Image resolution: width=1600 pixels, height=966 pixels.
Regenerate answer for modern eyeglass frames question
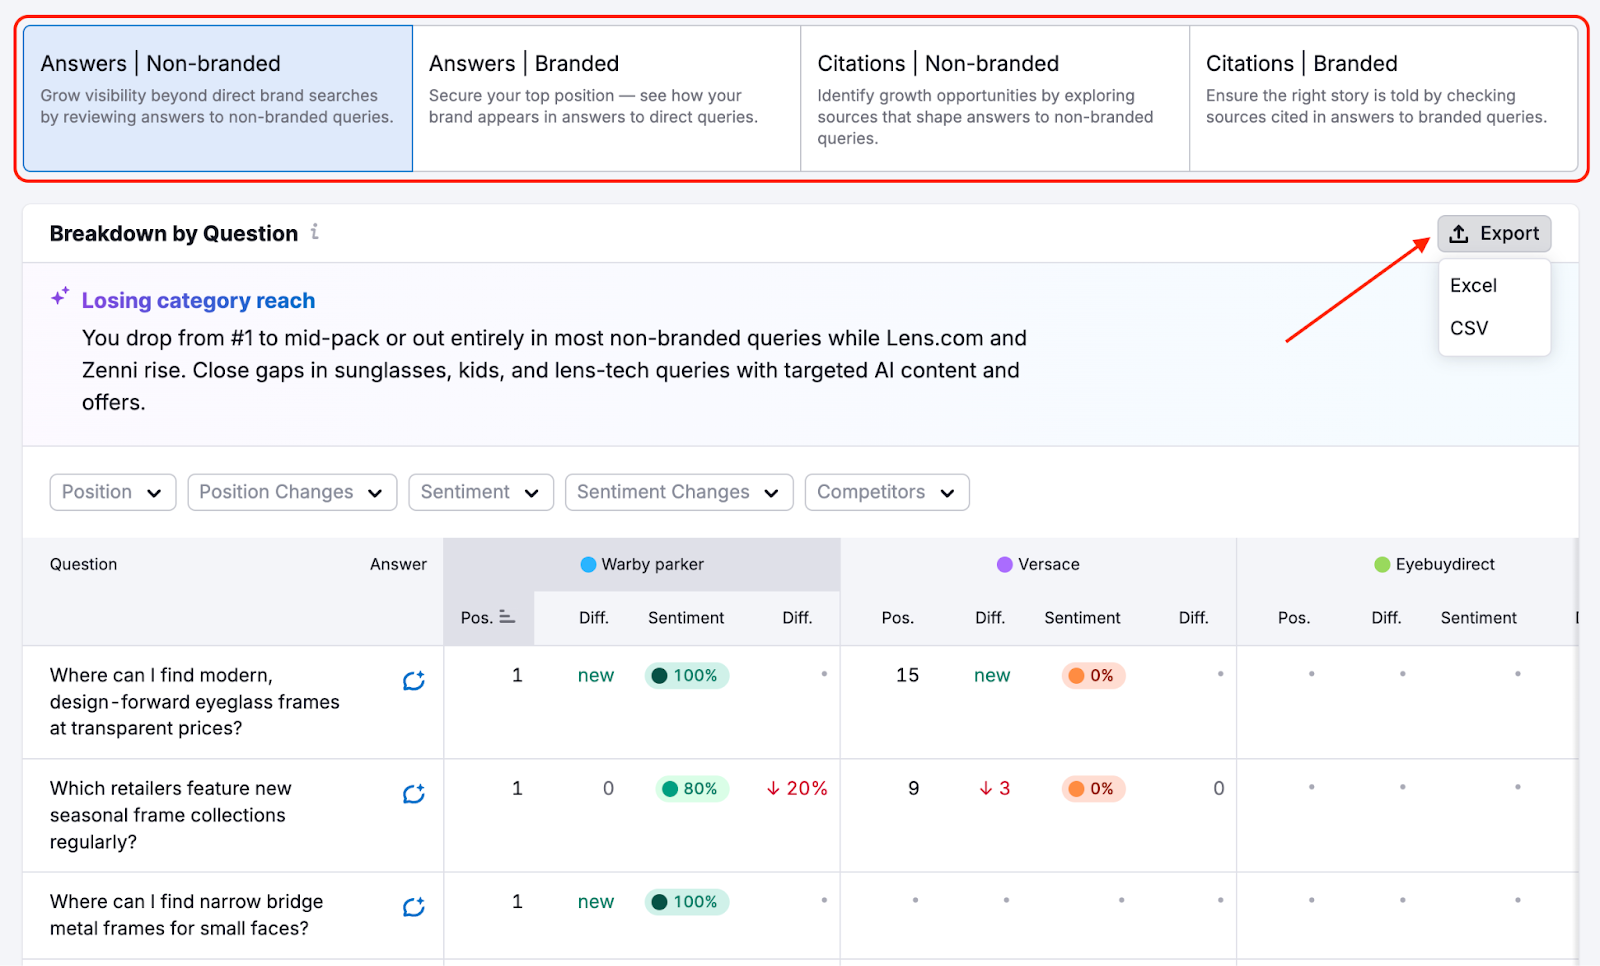click(414, 680)
